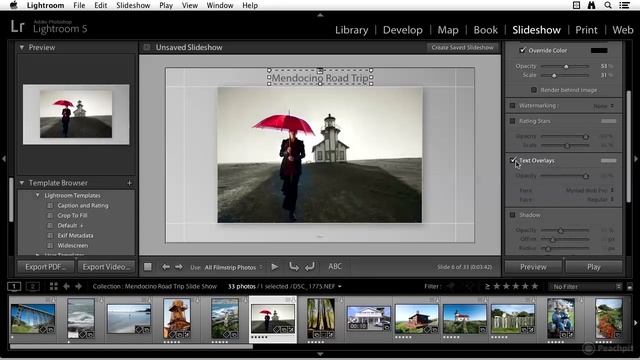
Task: Open Notification Center menu bar icon
Action: tap(624, 5)
